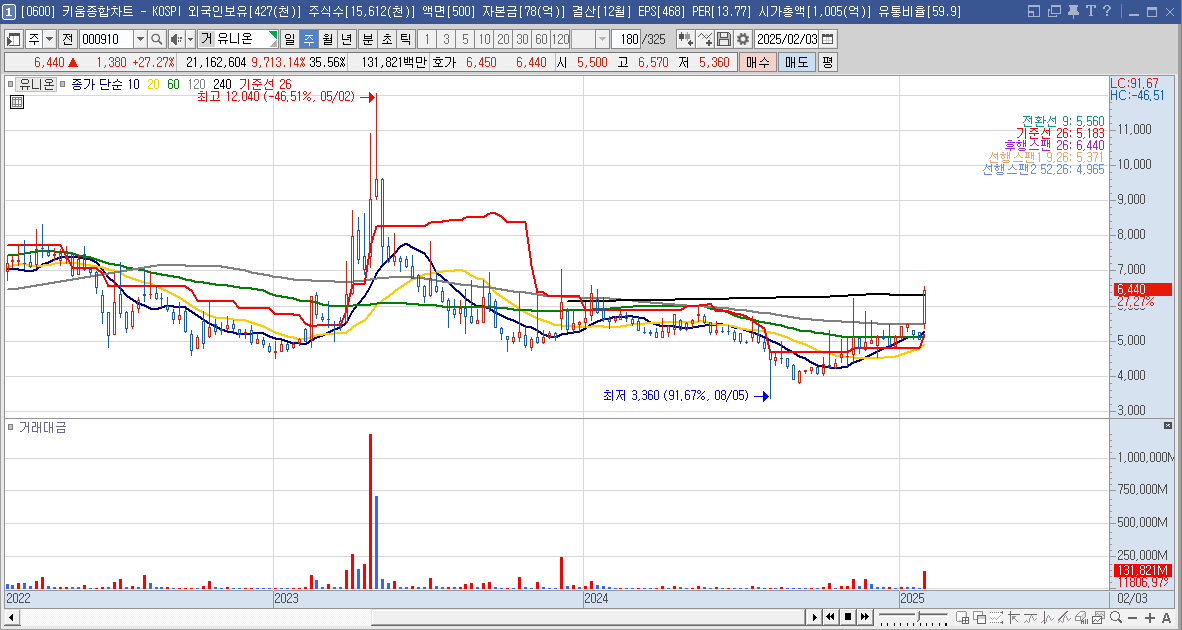The image size is (1182, 630).
Task: Click the 10 interval button
Action: (484, 39)
